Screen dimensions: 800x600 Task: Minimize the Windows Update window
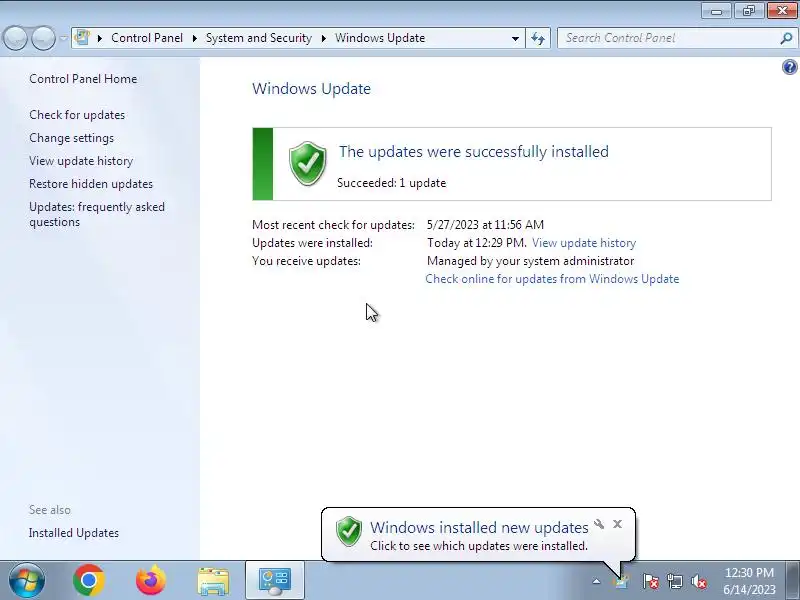717,10
